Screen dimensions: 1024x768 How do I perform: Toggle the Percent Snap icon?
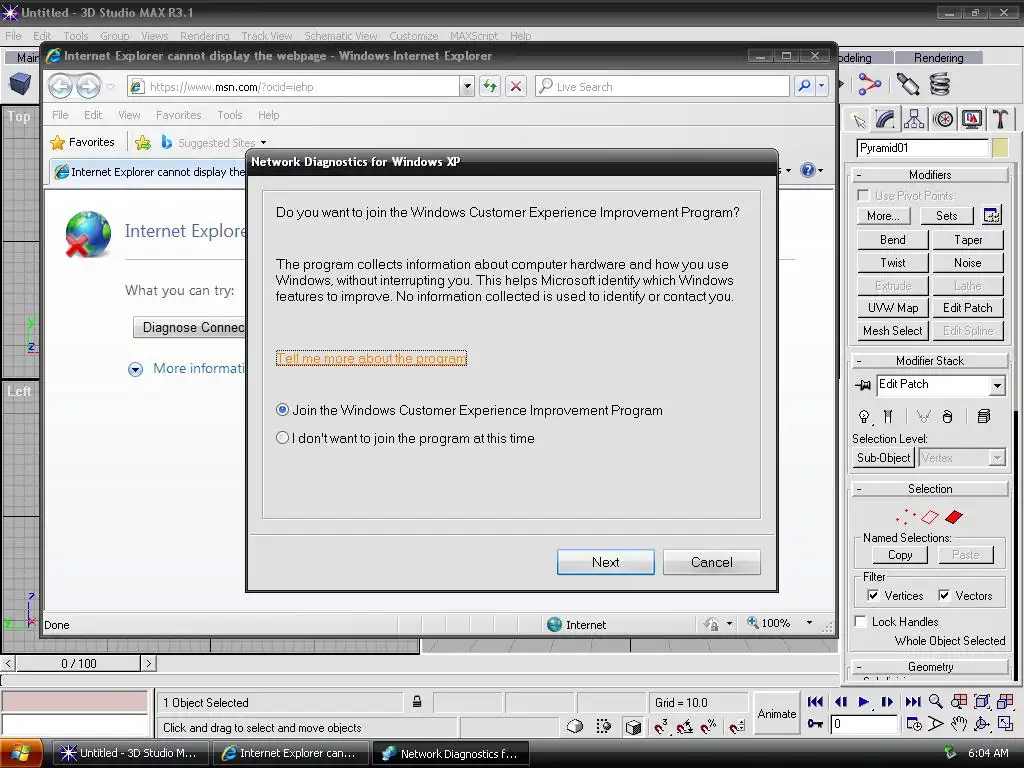coord(709,726)
